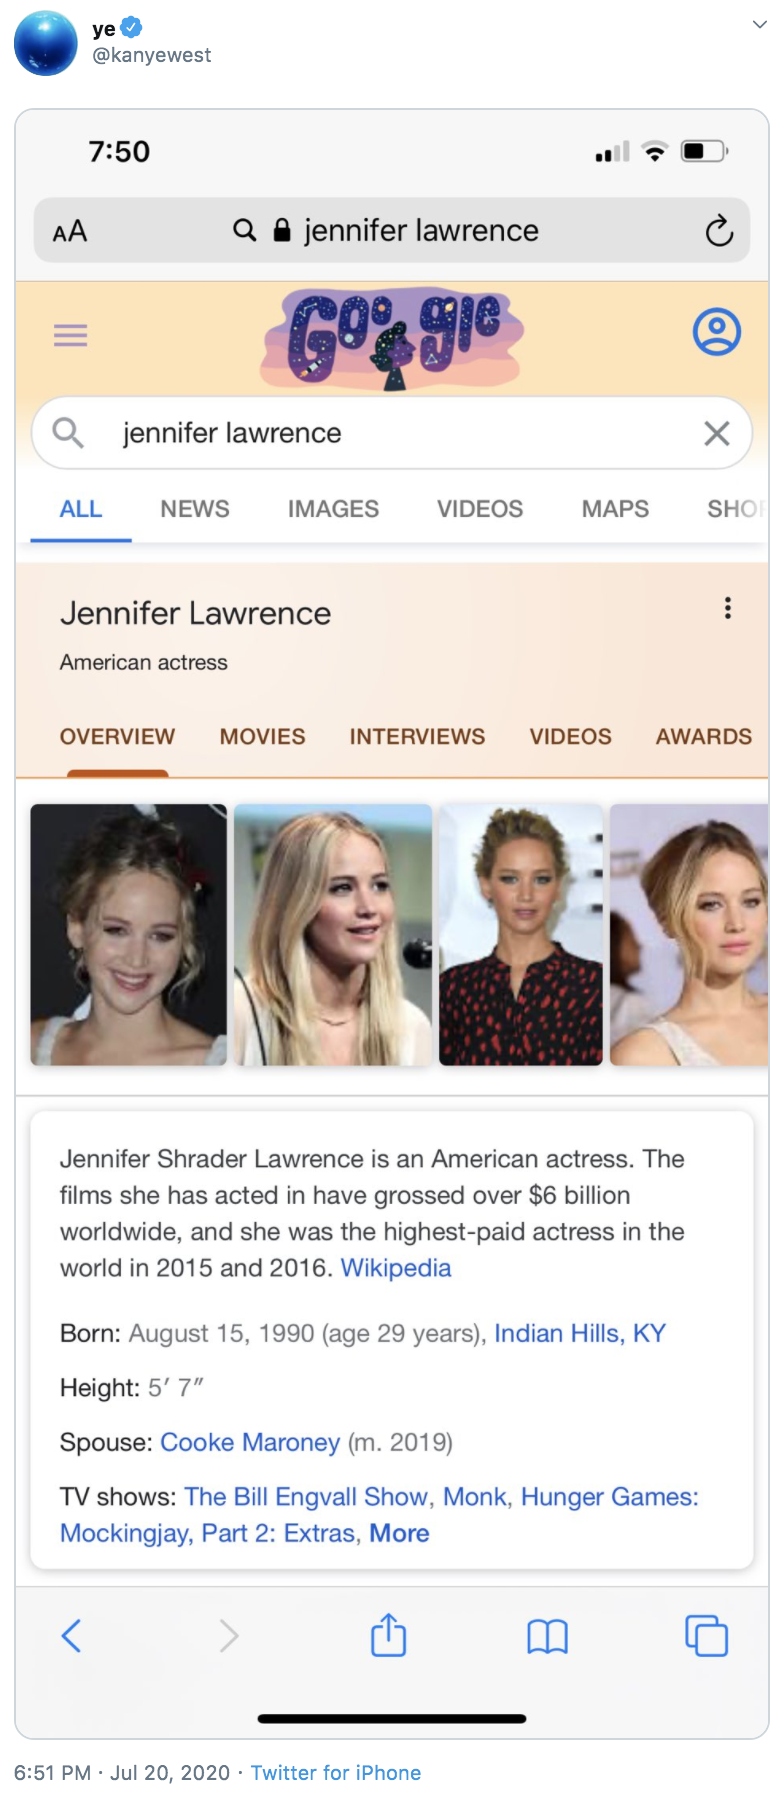Image resolution: width=784 pixels, height=1804 pixels.
Task: Open the Google hamburger menu
Action: (71, 335)
